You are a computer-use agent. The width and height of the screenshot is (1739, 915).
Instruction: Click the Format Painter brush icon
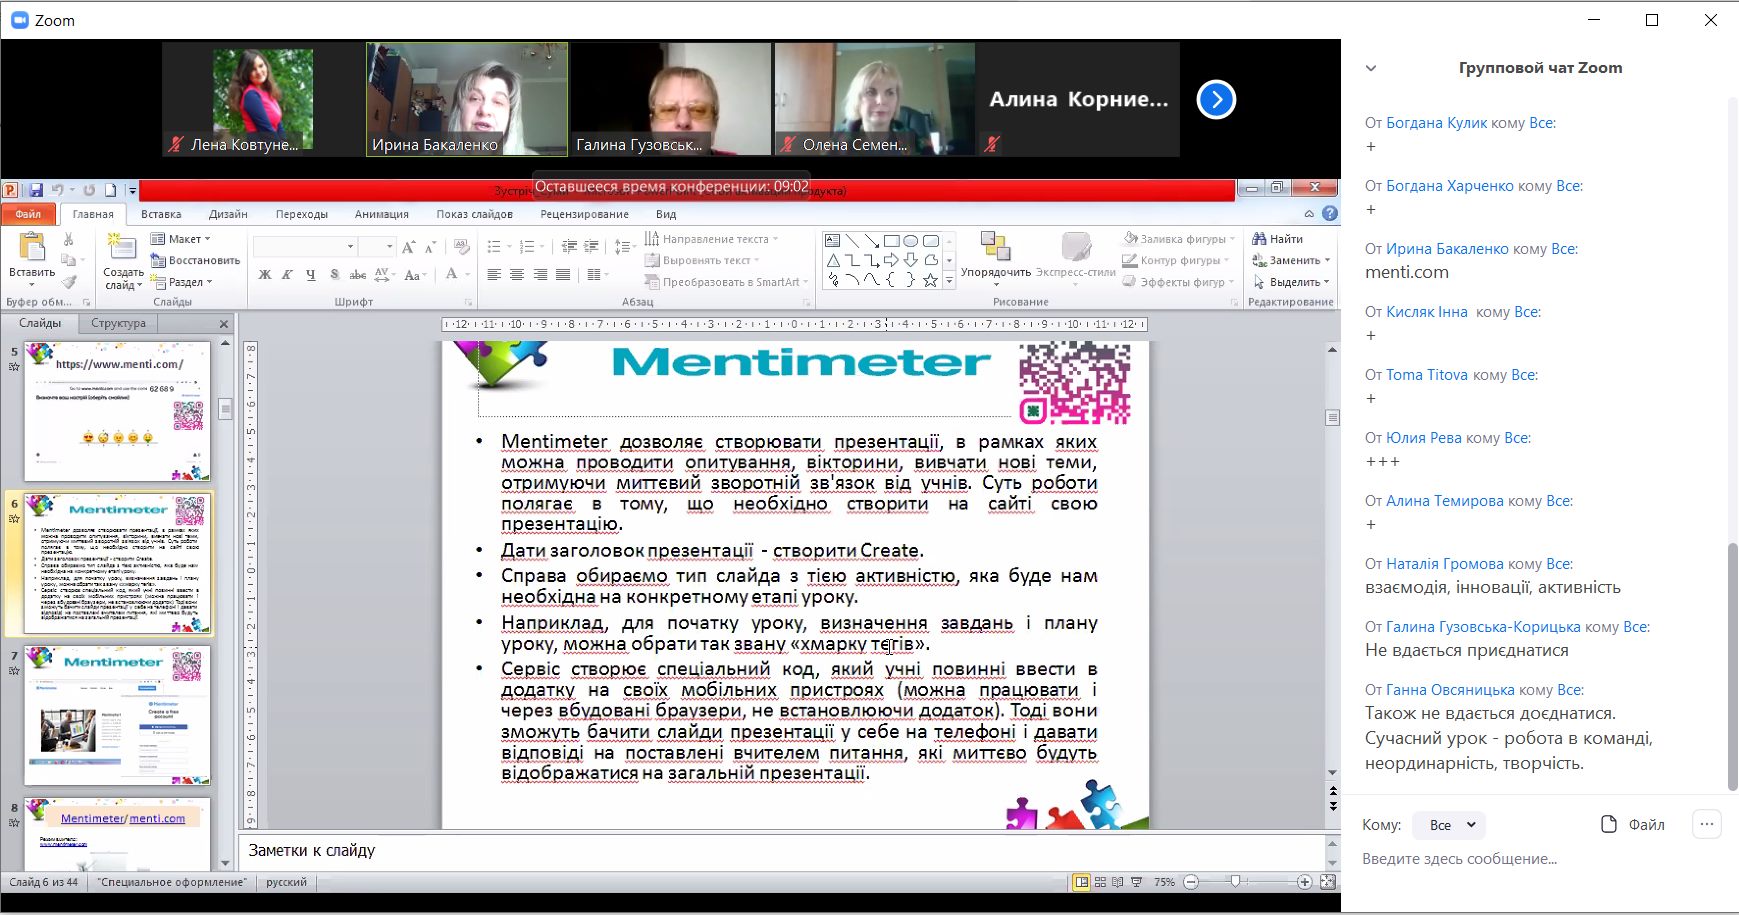pyautogui.click(x=69, y=283)
